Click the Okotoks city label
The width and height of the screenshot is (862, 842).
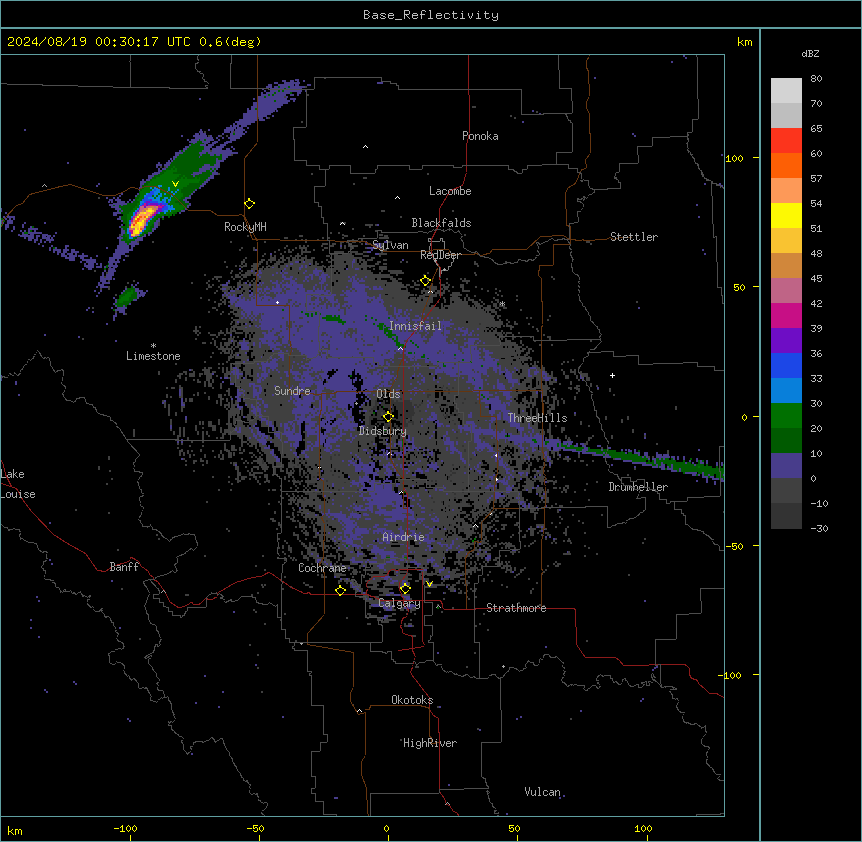pyautogui.click(x=412, y=700)
